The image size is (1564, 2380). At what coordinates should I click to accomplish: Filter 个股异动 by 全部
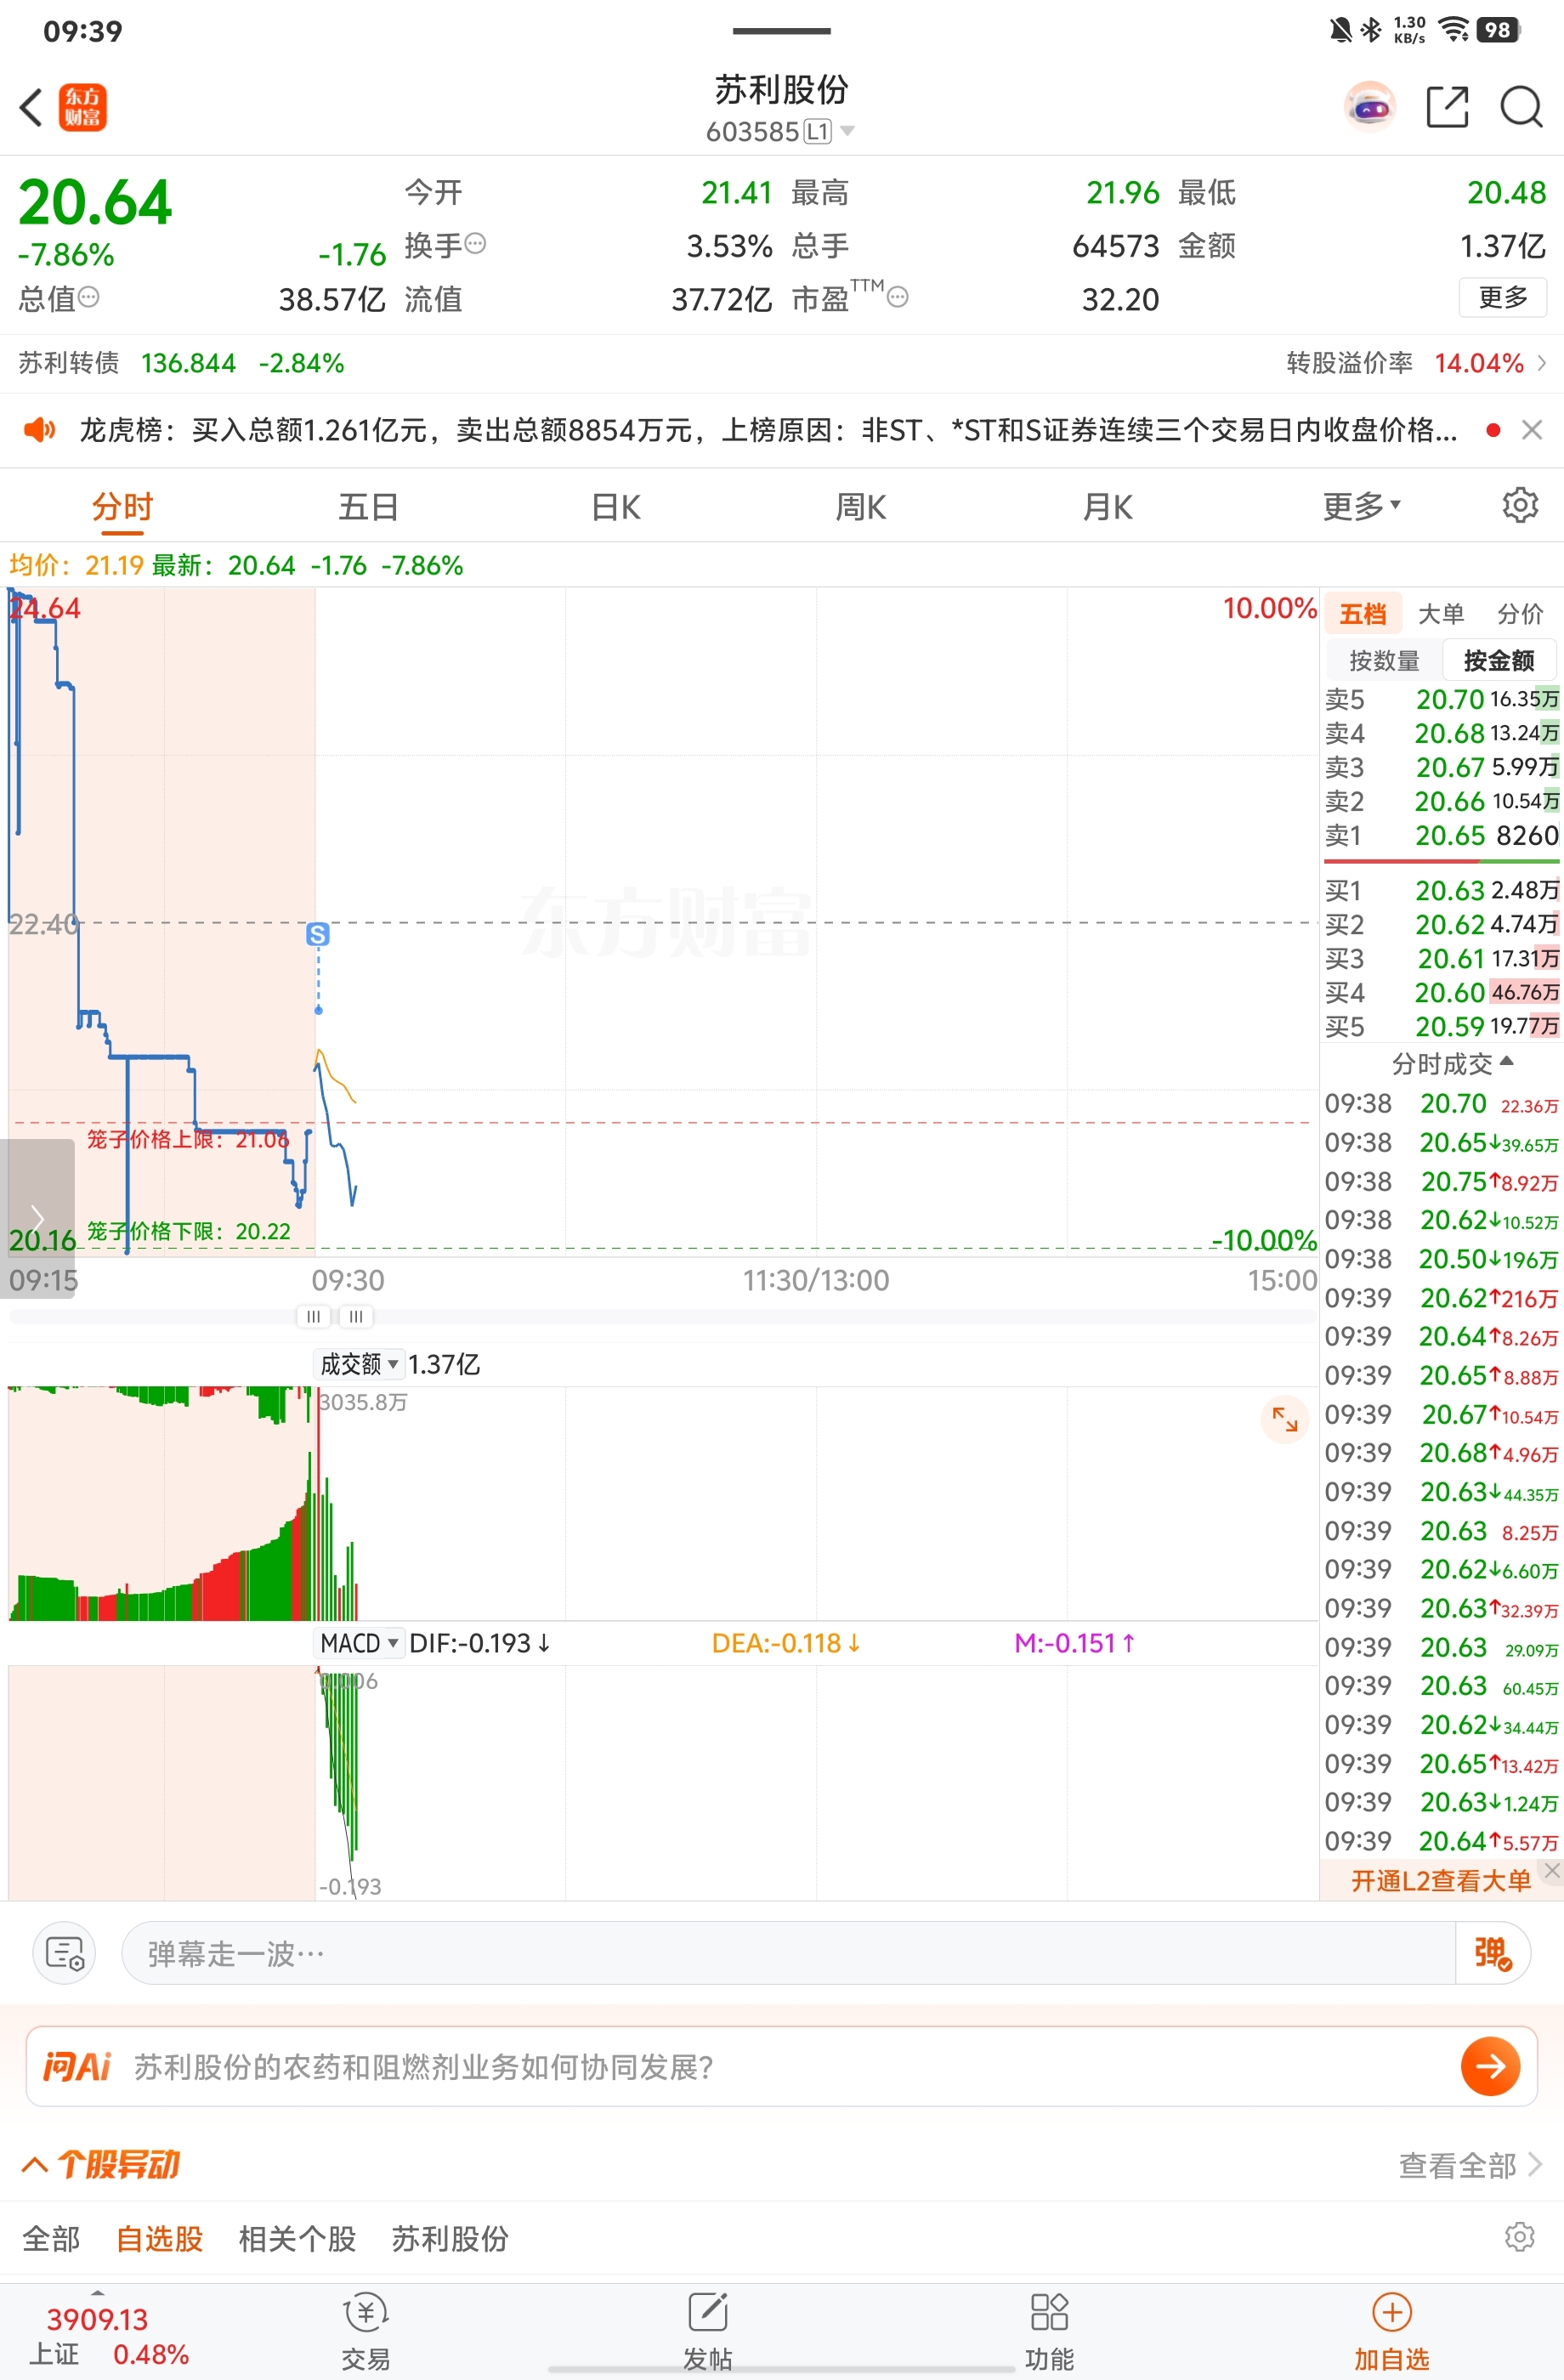(x=51, y=2238)
